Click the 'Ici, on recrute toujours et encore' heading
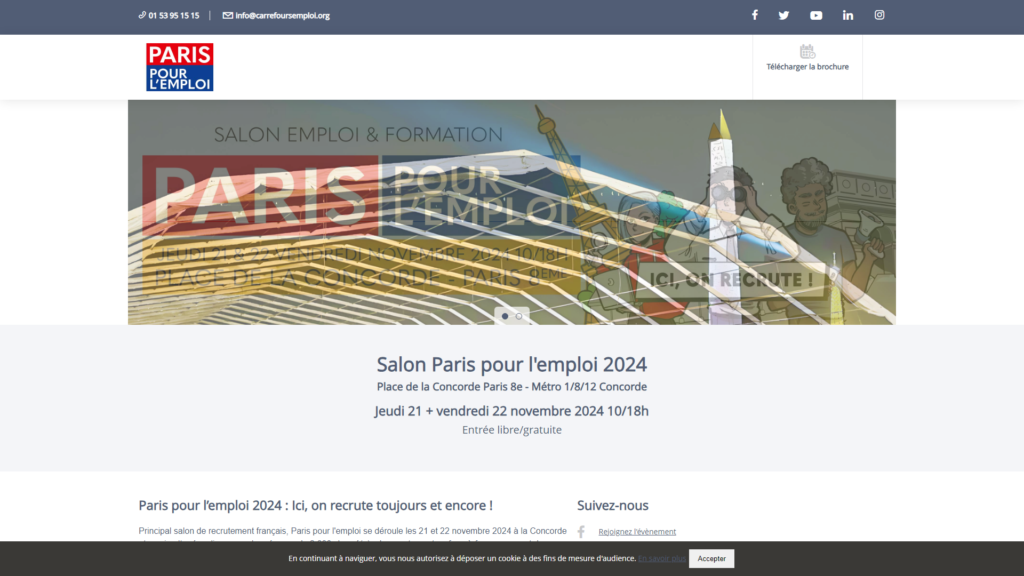The height and width of the screenshot is (576, 1024). pyautogui.click(x=315, y=505)
